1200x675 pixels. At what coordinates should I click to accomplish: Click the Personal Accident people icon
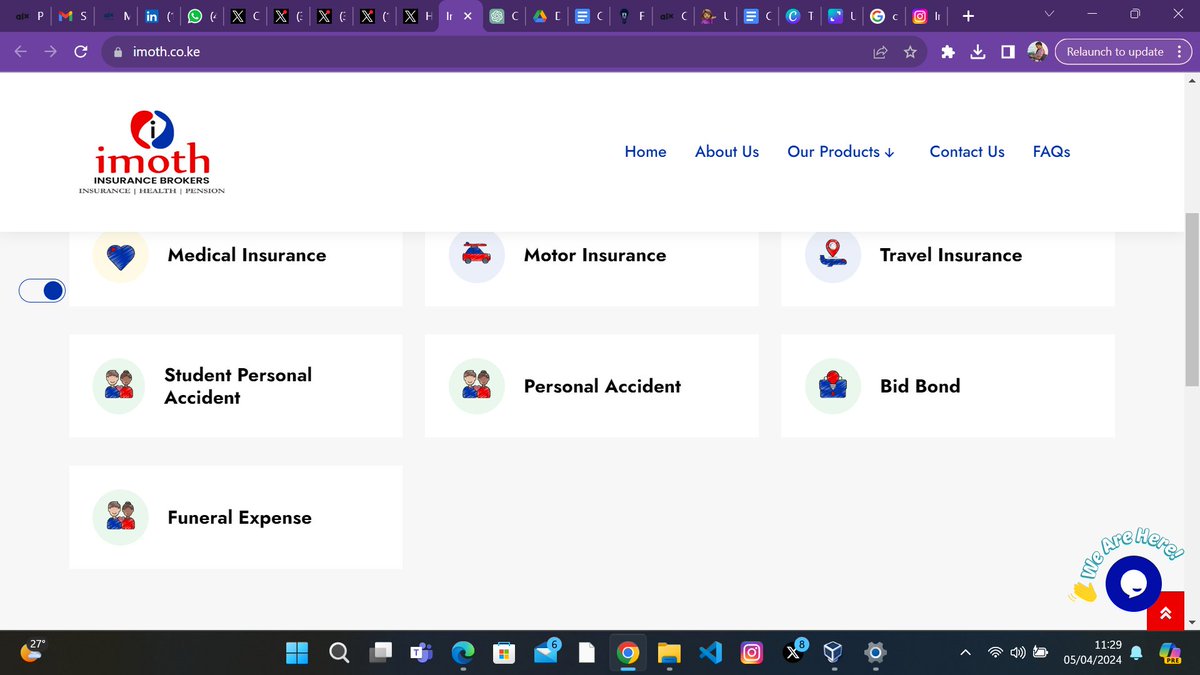click(x=477, y=386)
